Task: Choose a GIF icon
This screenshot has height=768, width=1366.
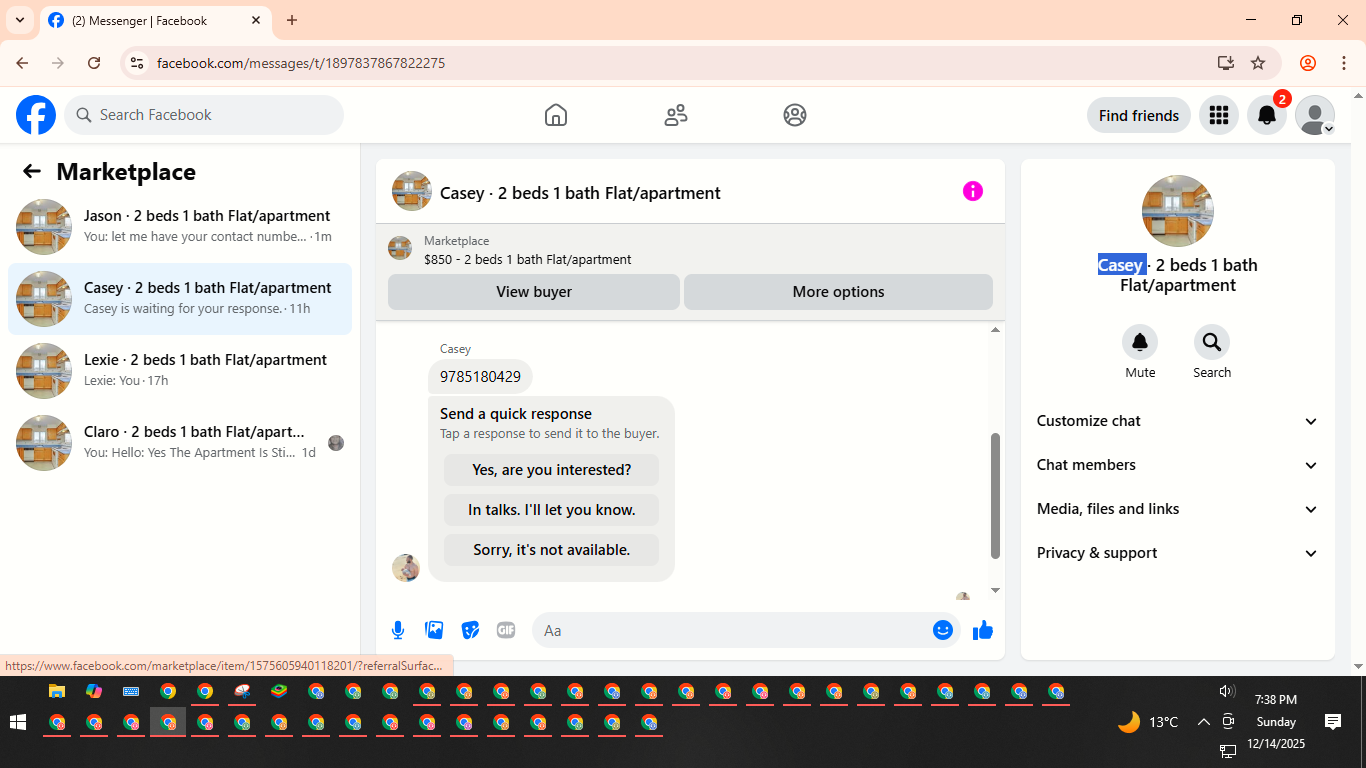Action: (506, 630)
